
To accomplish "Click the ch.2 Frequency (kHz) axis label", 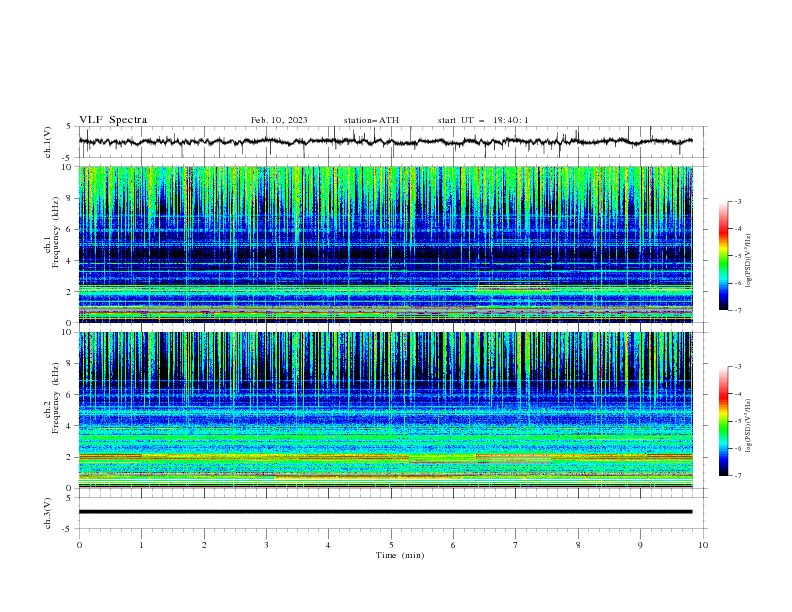I will [x=52, y=398].
